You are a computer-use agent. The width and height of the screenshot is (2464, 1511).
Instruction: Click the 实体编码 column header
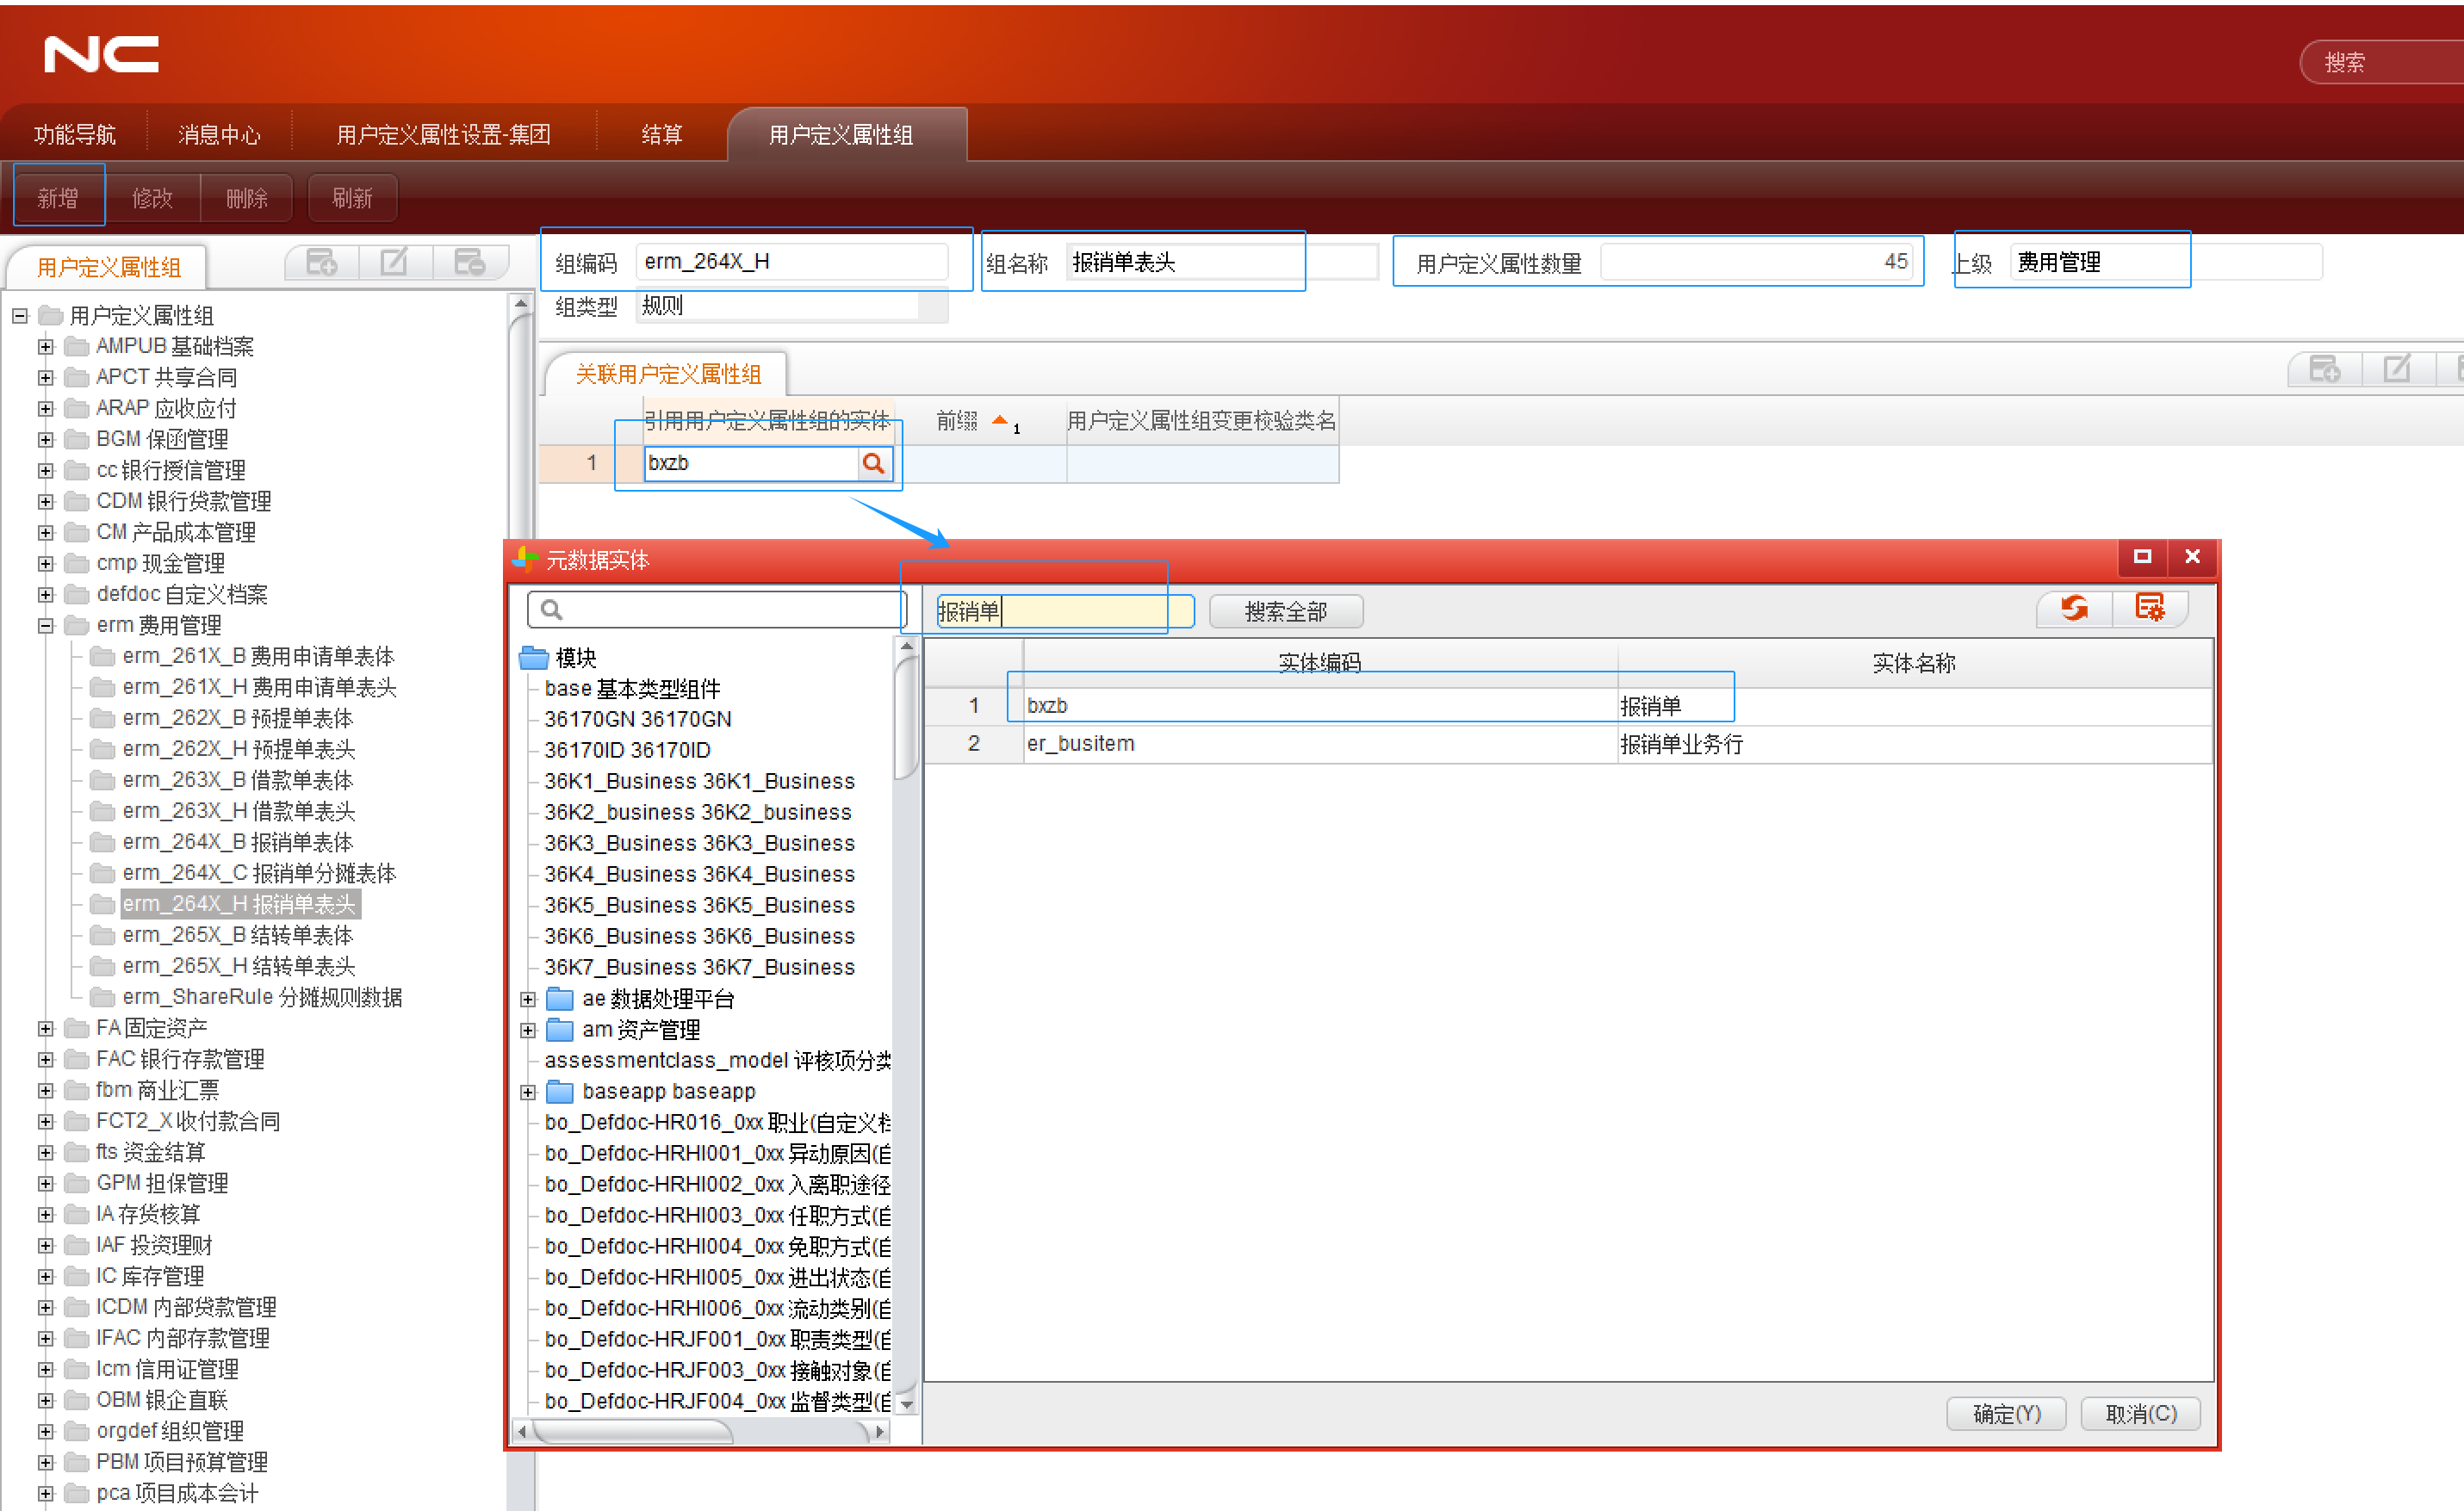[x=1320, y=663]
